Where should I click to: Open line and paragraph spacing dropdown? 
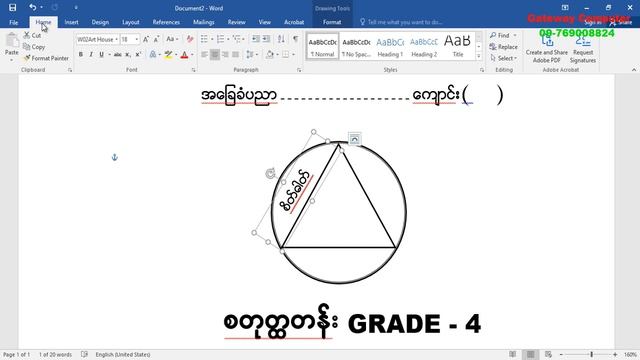click(251, 55)
